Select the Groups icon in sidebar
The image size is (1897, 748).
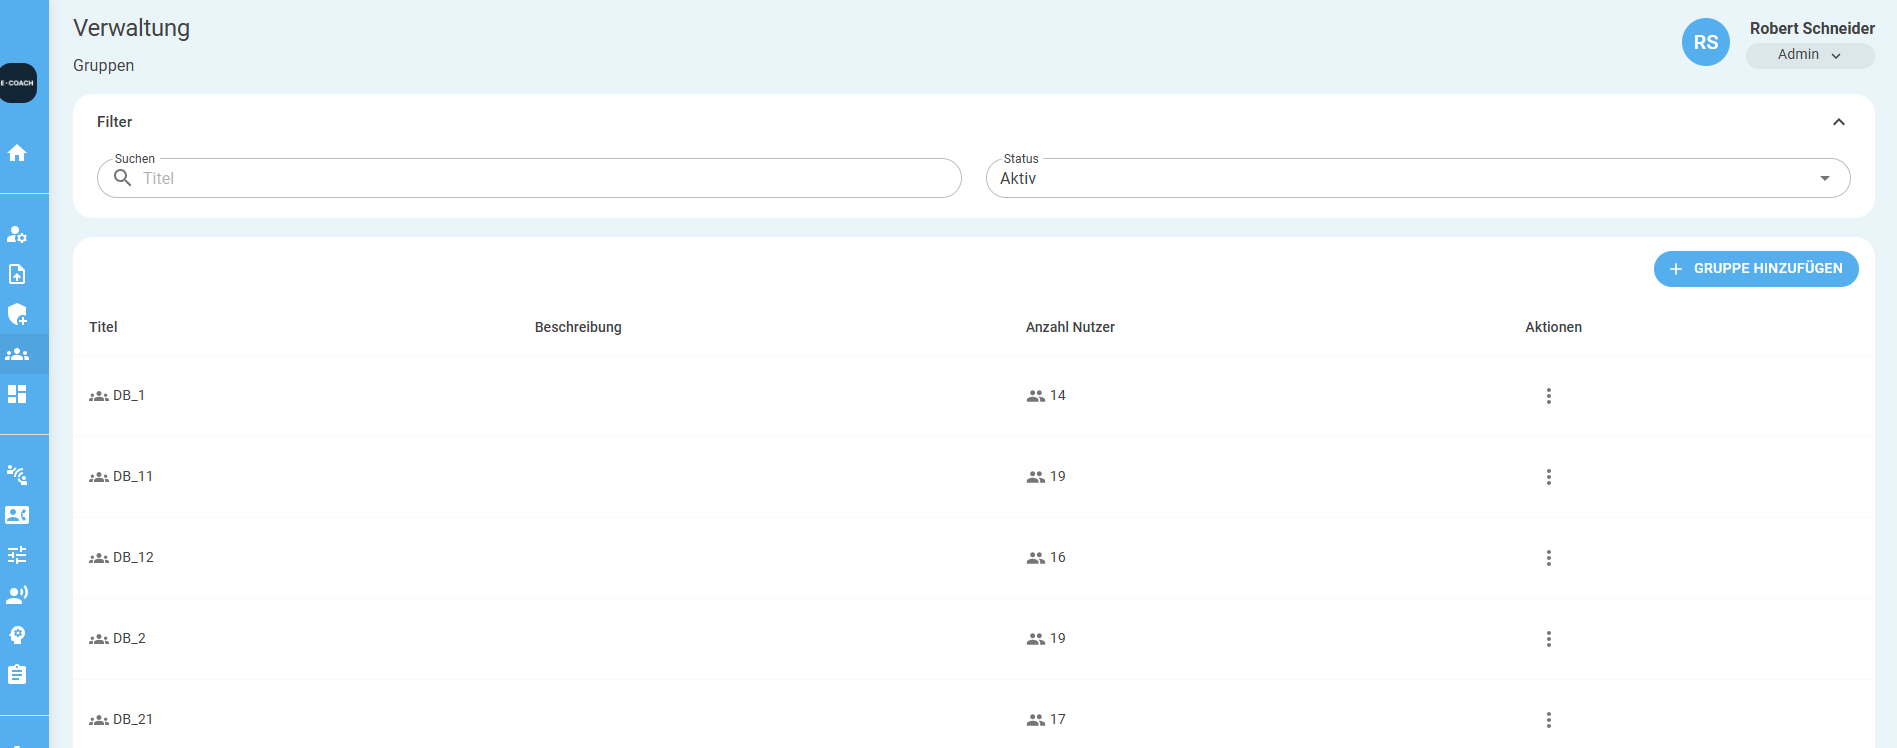tap(17, 354)
